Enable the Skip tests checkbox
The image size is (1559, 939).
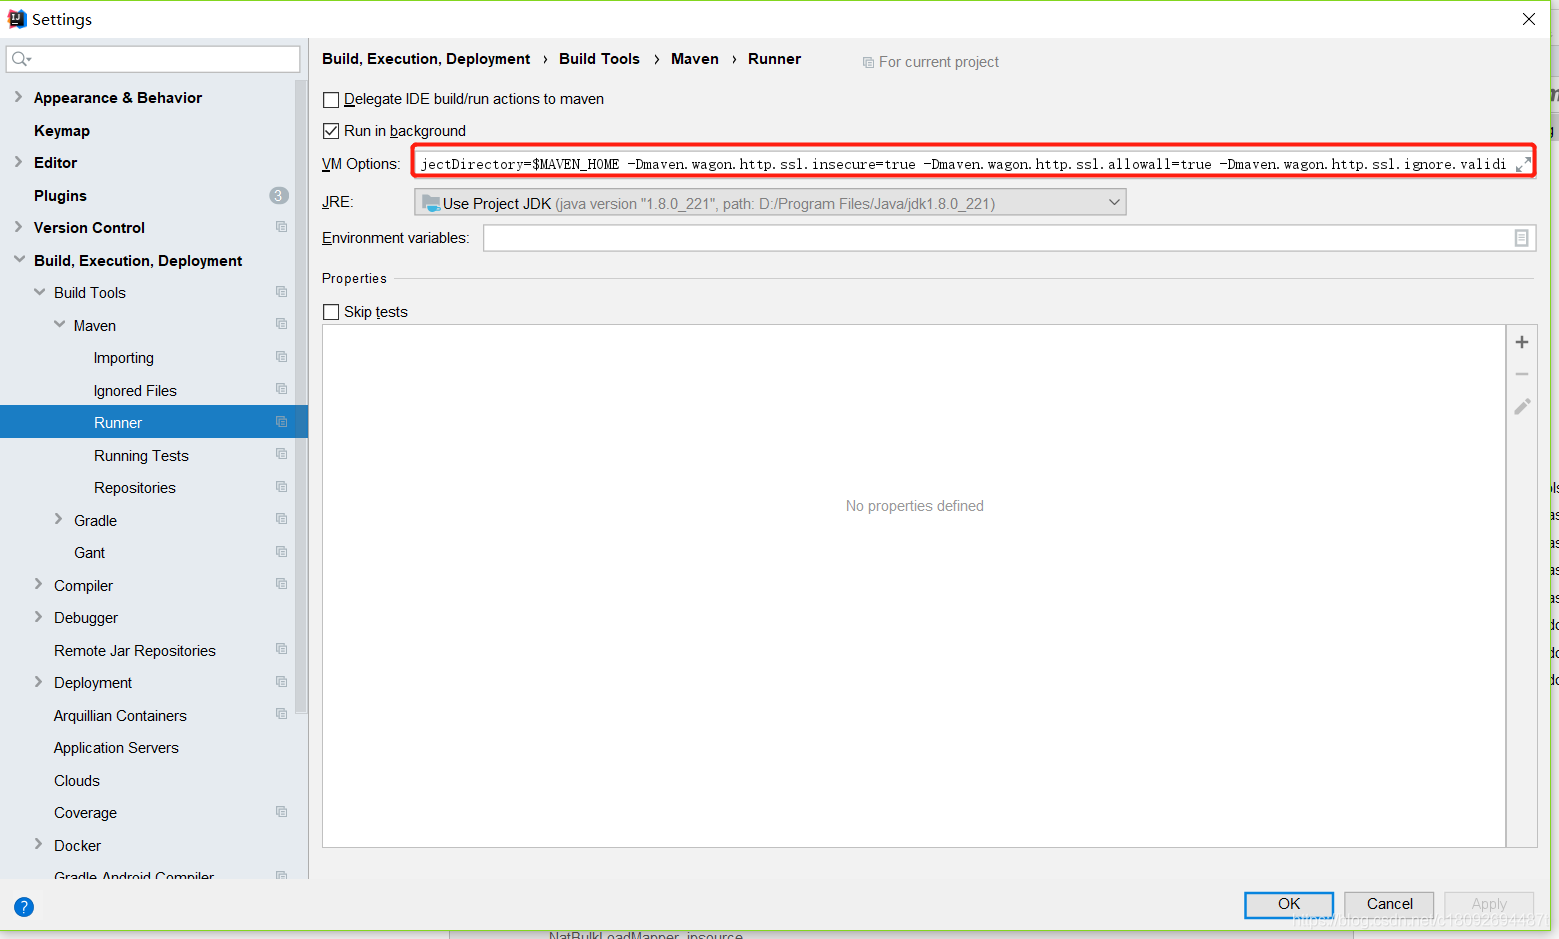(331, 312)
